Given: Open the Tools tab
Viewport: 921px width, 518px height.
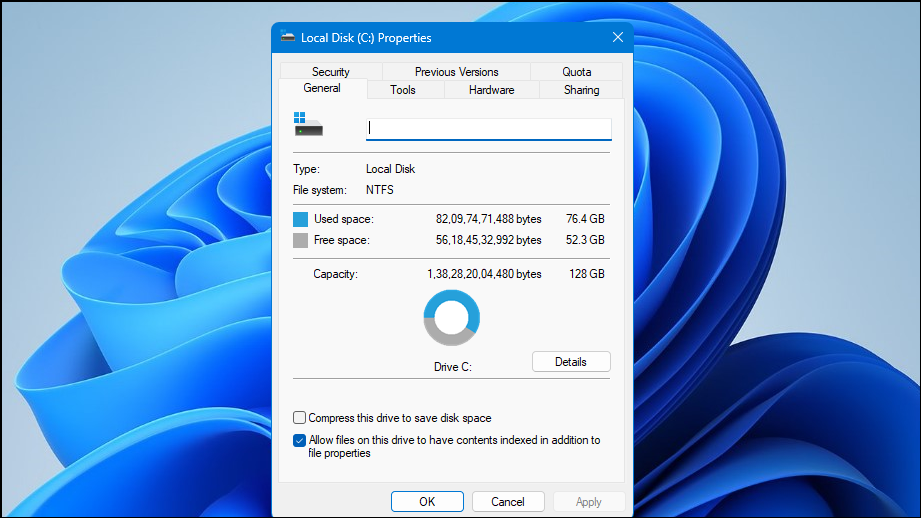Looking at the screenshot, I should point(403,90).
